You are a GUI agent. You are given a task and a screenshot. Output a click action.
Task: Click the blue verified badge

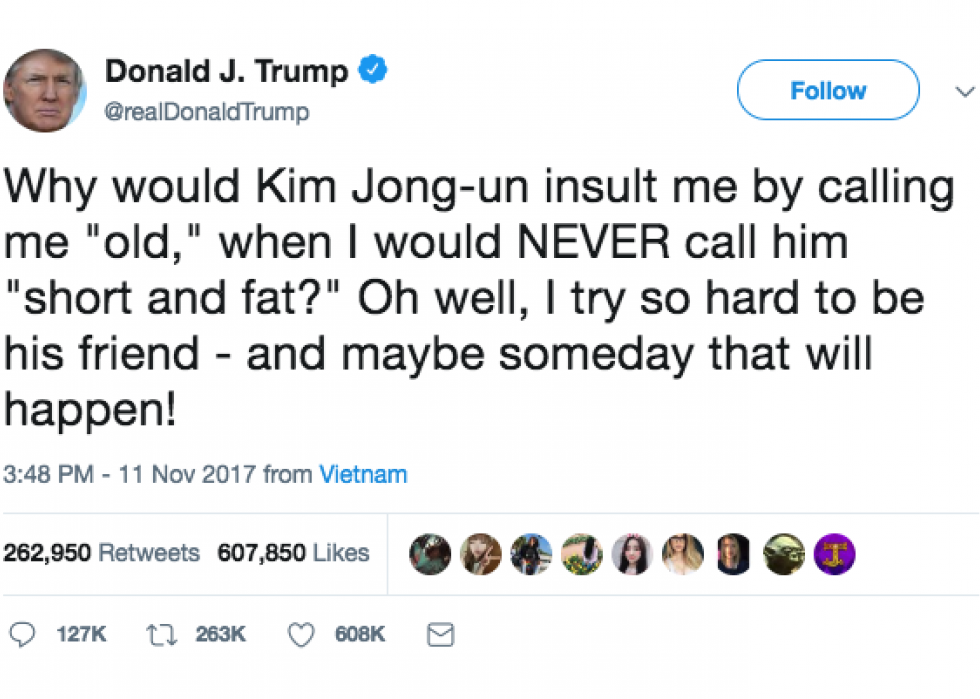pyautogui.click(x=372, y=69)
